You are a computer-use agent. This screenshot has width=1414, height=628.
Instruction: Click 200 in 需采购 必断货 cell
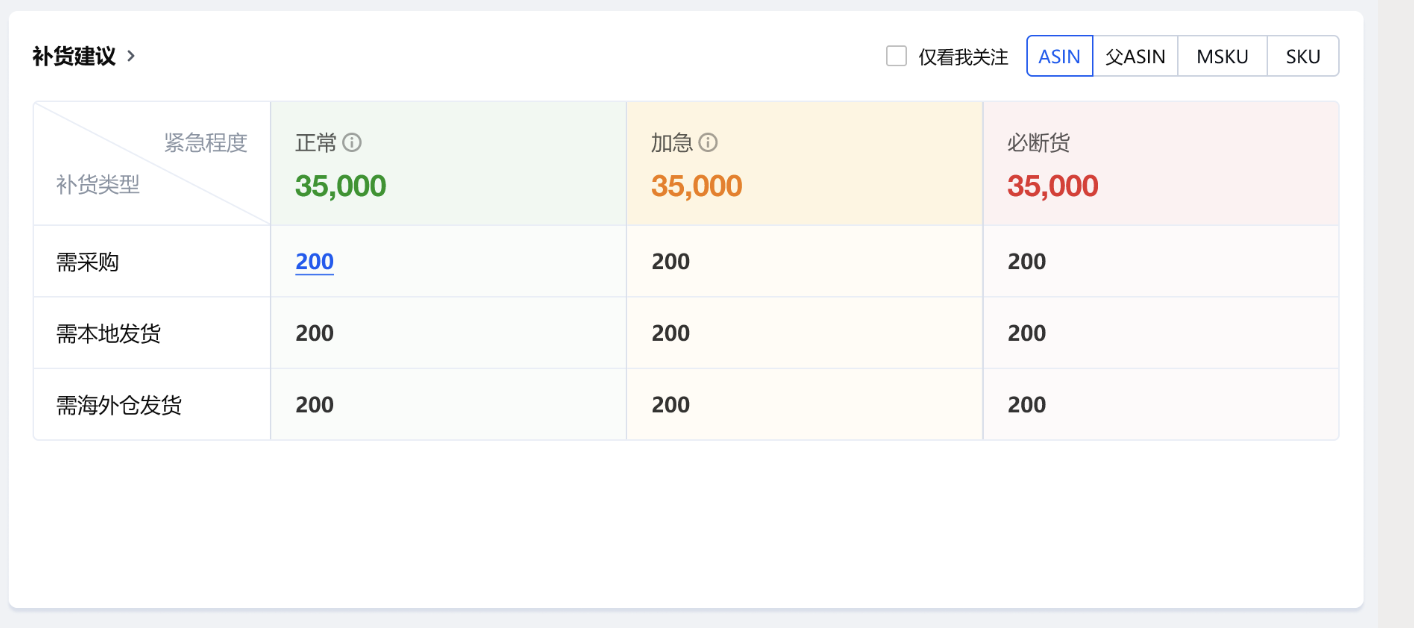(1026, 262)
